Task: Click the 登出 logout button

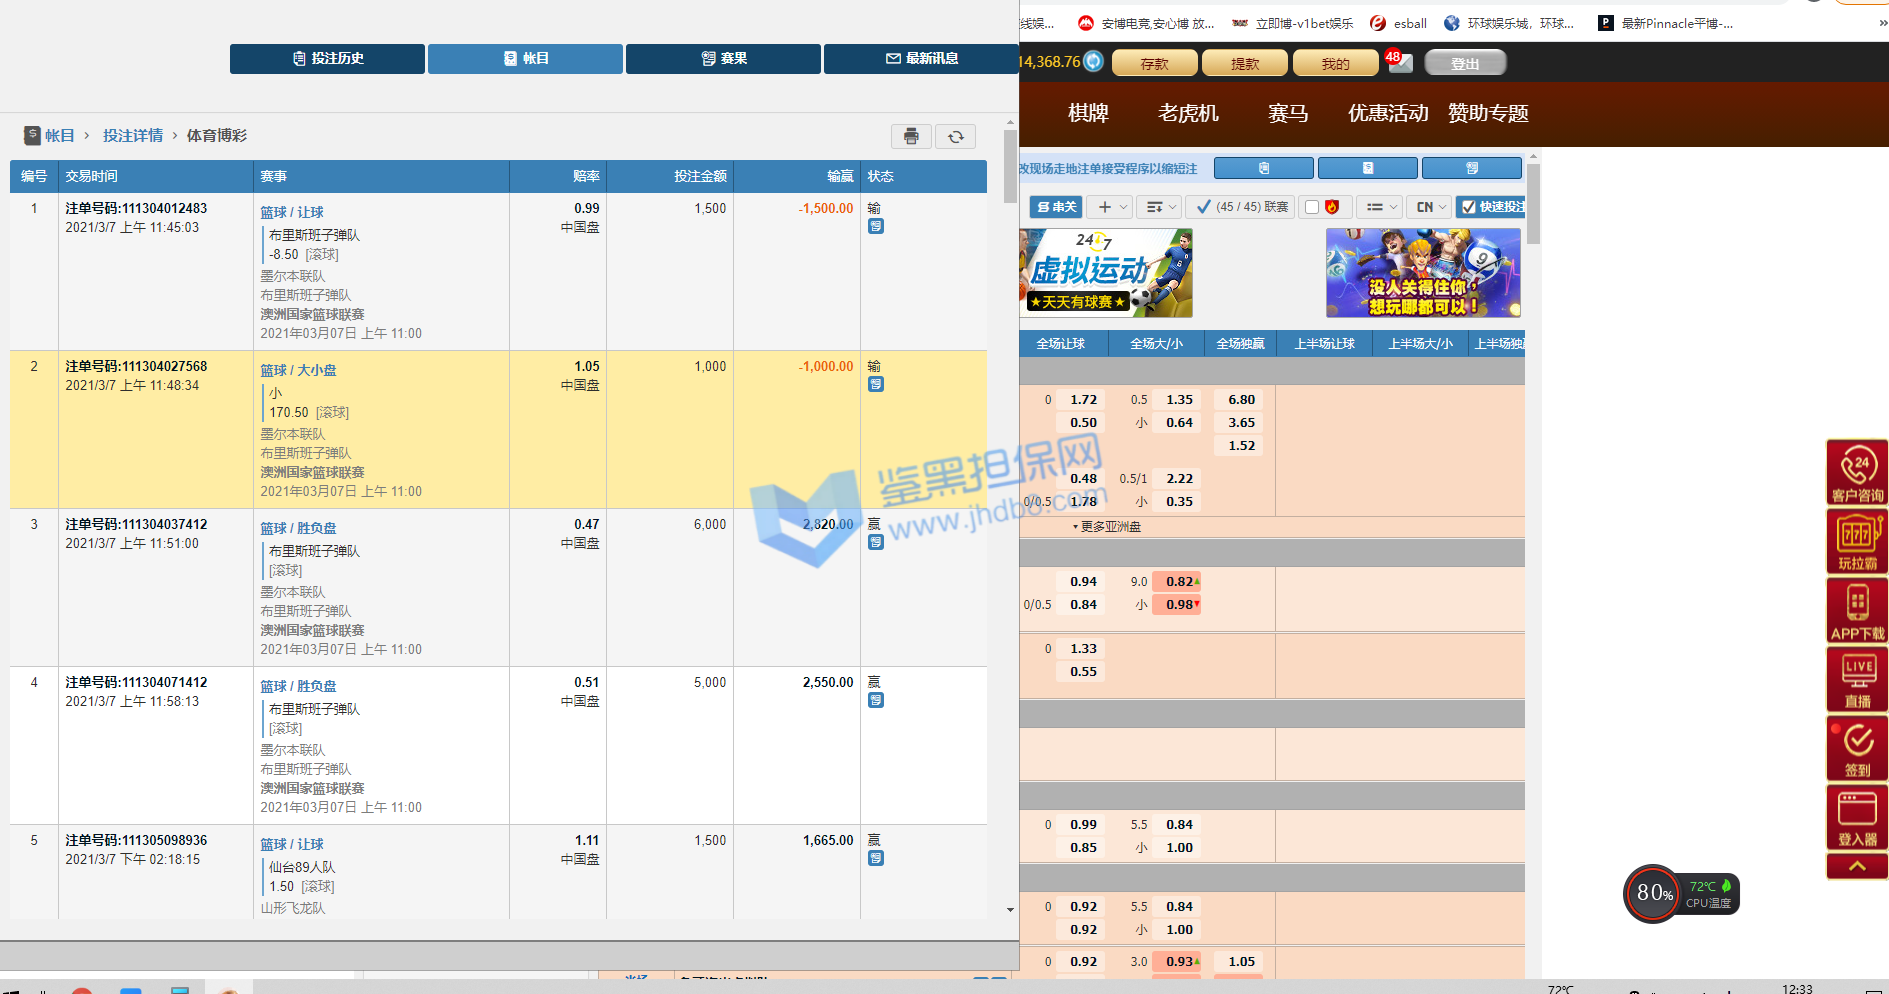Action: [1464, 64]
